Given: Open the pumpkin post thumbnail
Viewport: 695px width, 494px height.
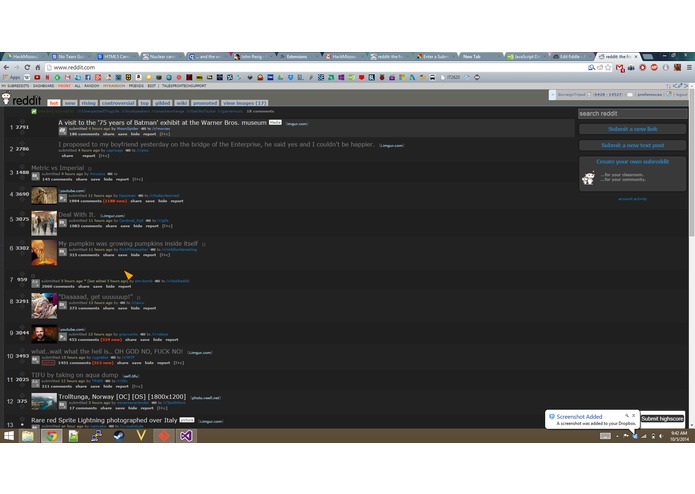Looking at the screenshot, I should point(44,252).
